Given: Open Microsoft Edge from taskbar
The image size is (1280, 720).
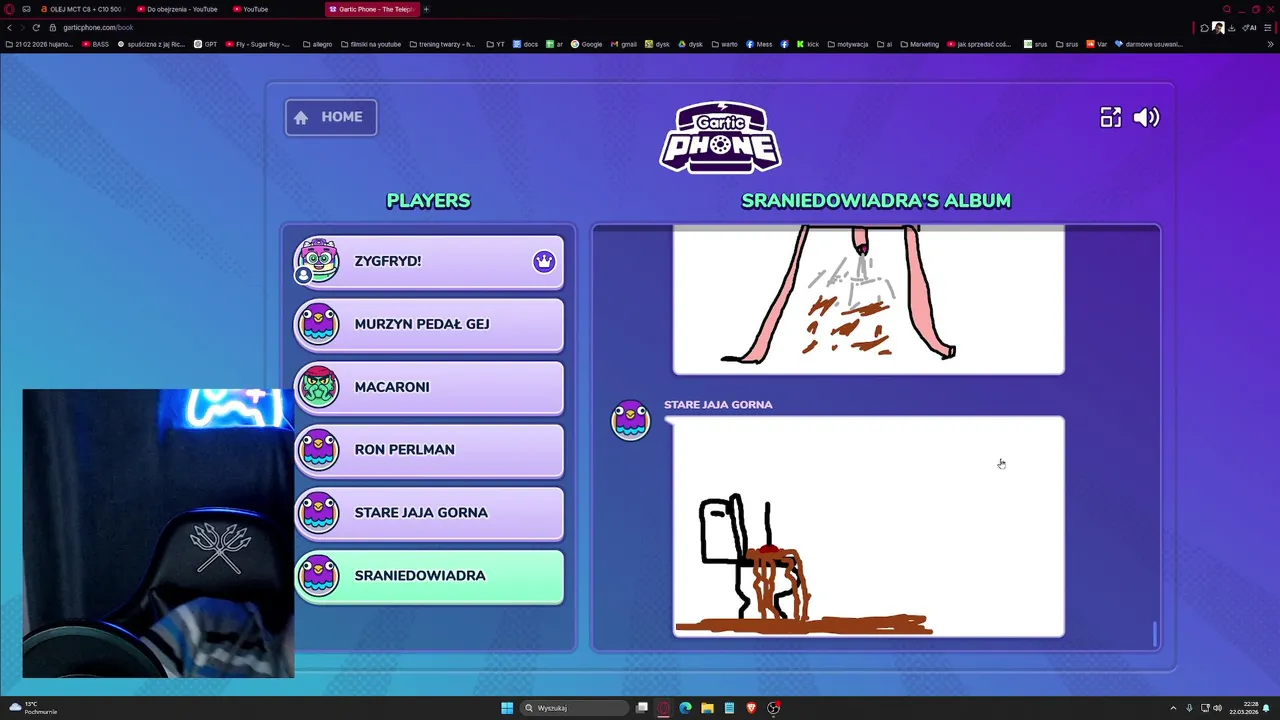Looking at the screenshot, I should click(685, 708).
